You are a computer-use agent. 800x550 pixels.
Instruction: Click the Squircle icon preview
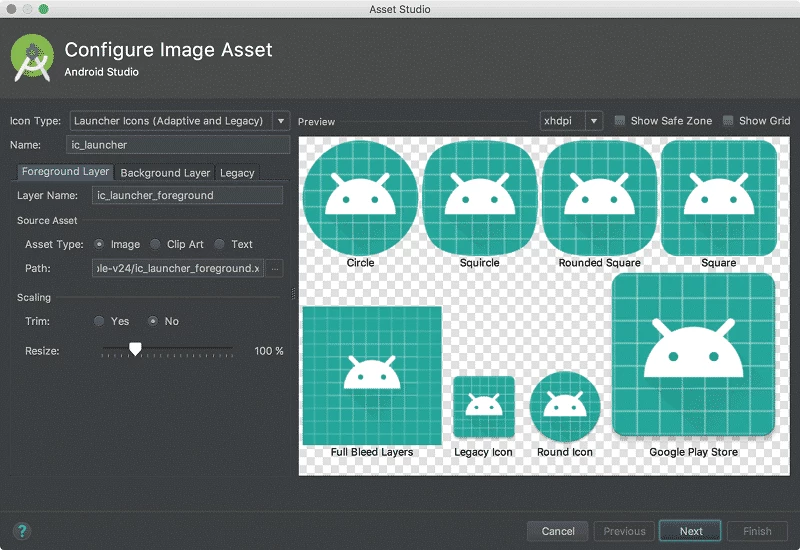point(480,198)
